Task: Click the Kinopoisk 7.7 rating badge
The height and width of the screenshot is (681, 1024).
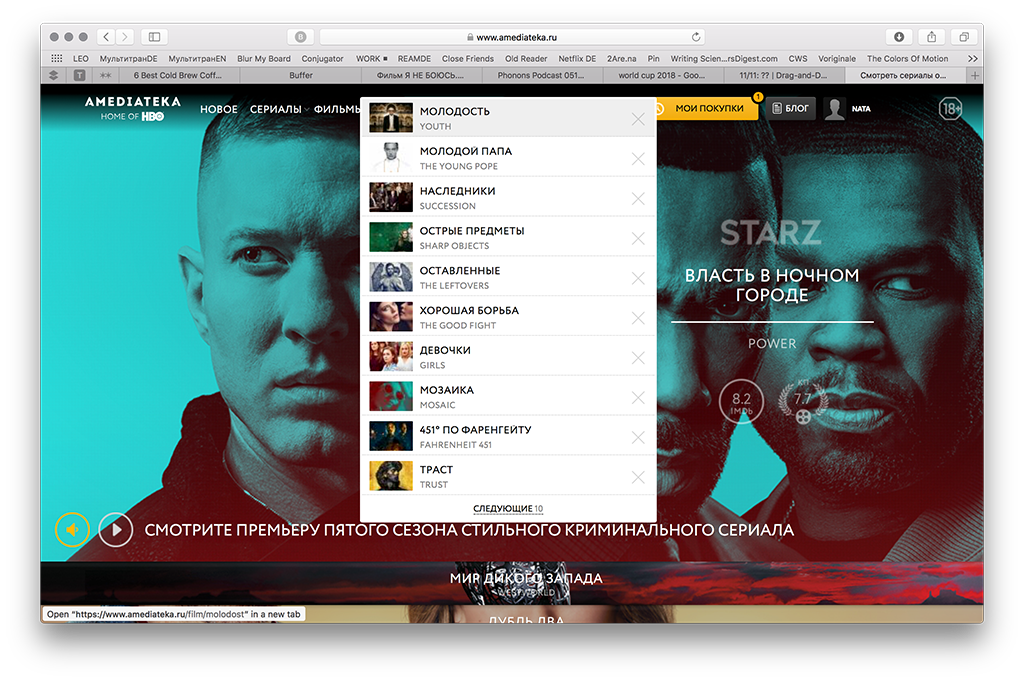Action: click(x=803, y=402)
